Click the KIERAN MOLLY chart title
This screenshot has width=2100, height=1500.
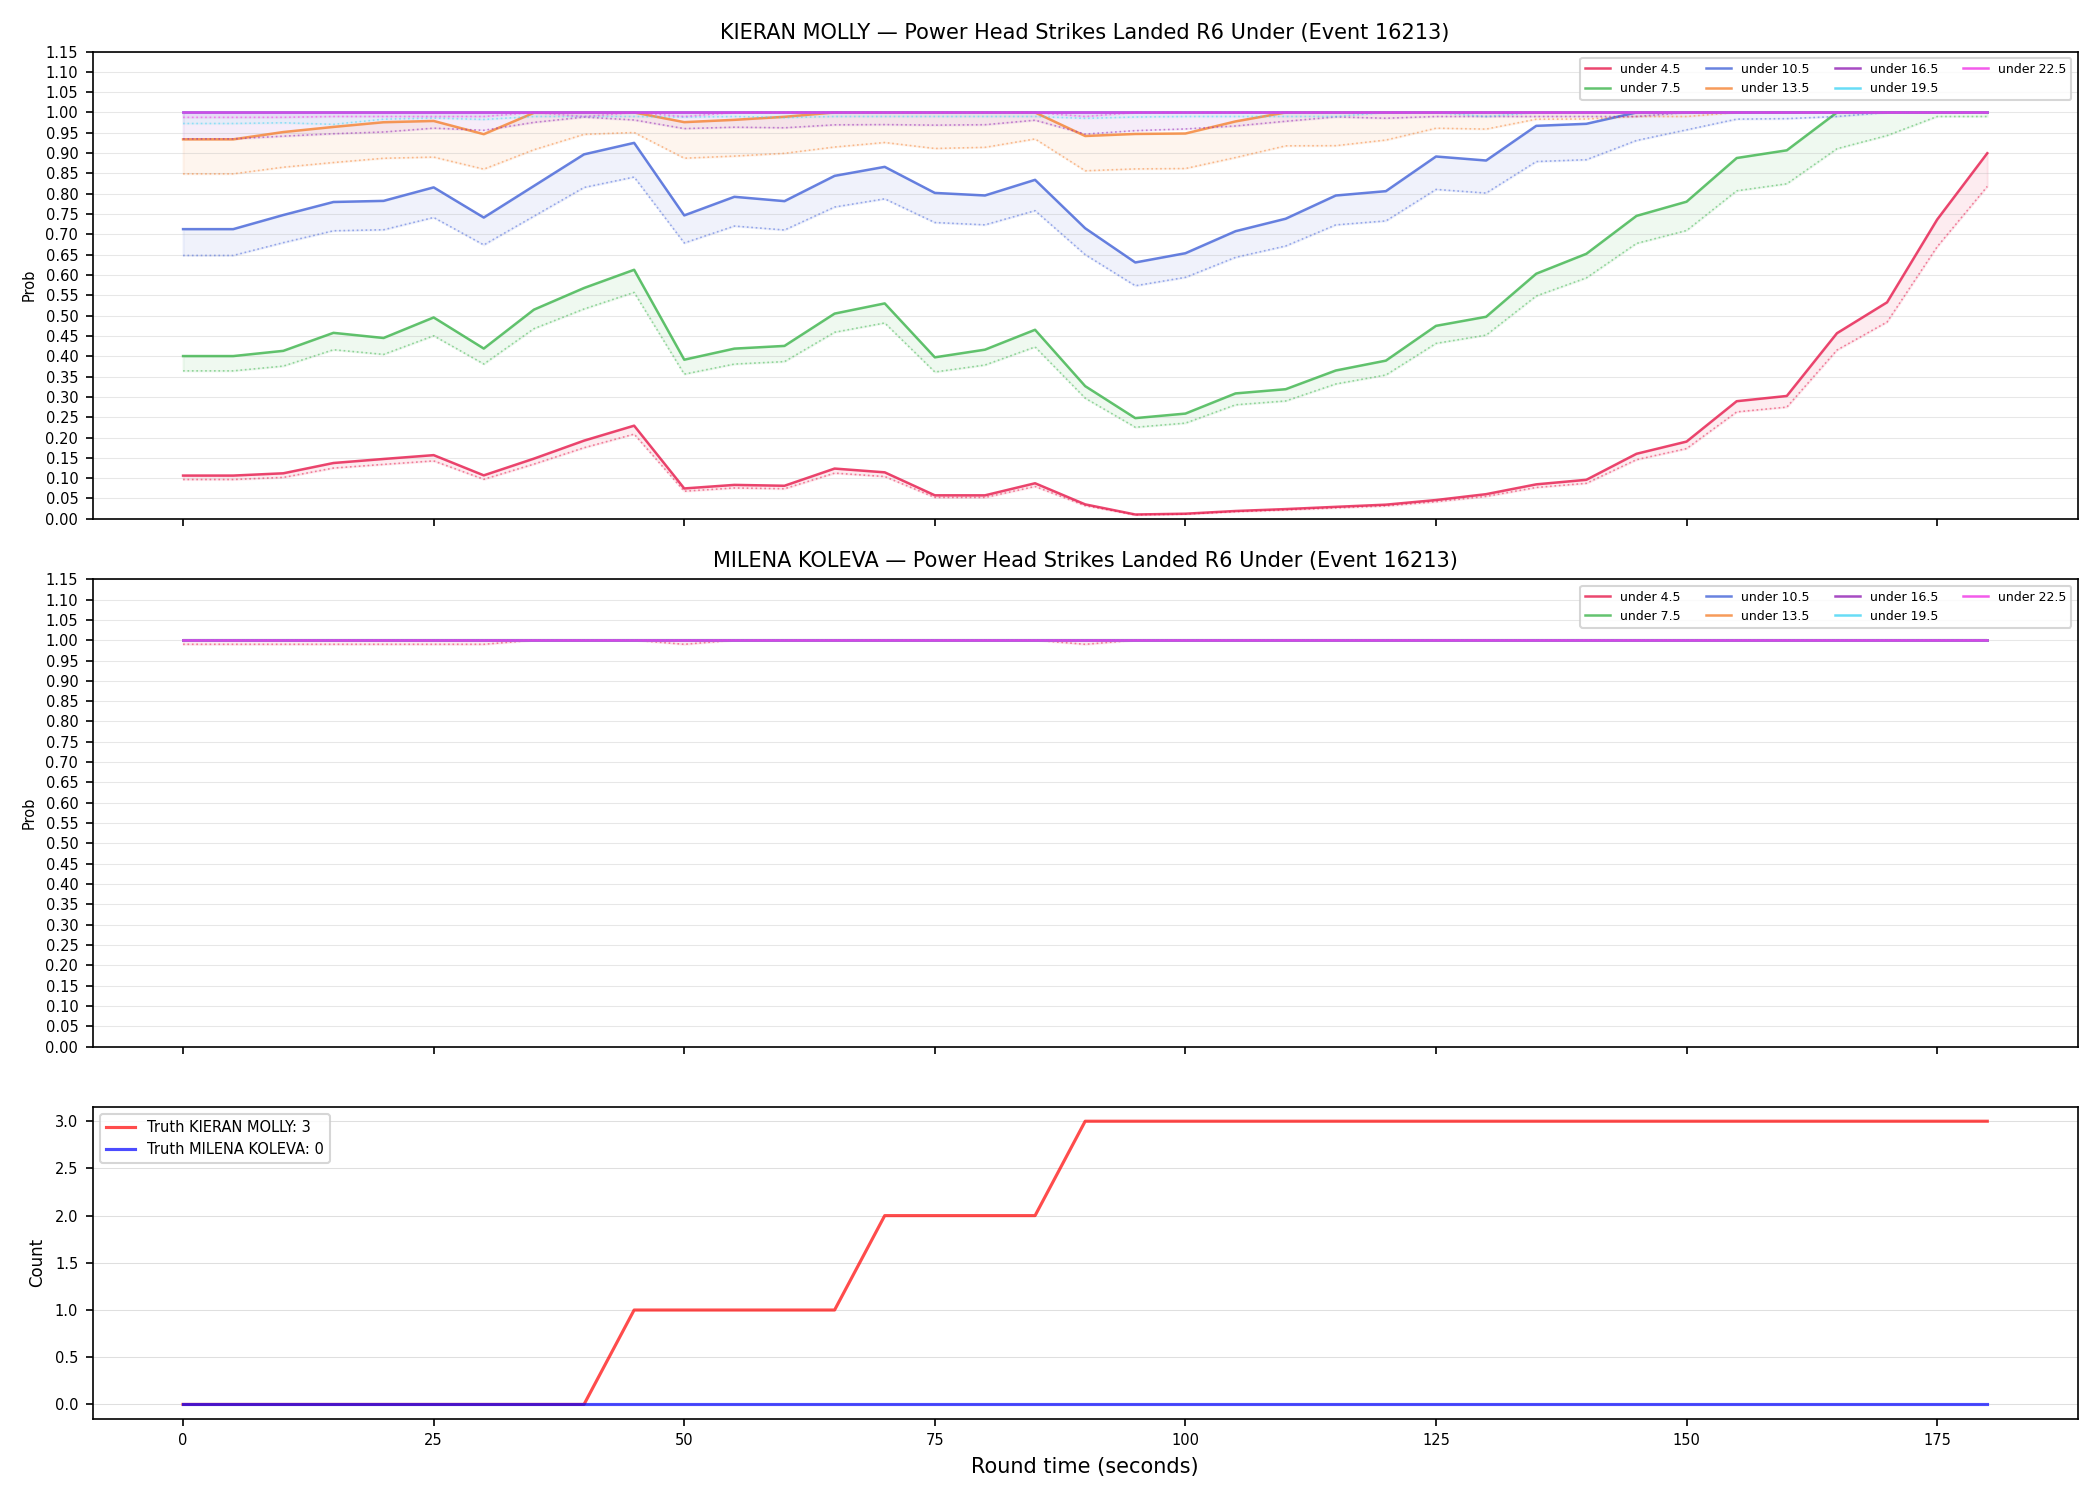pos(1084,32)
